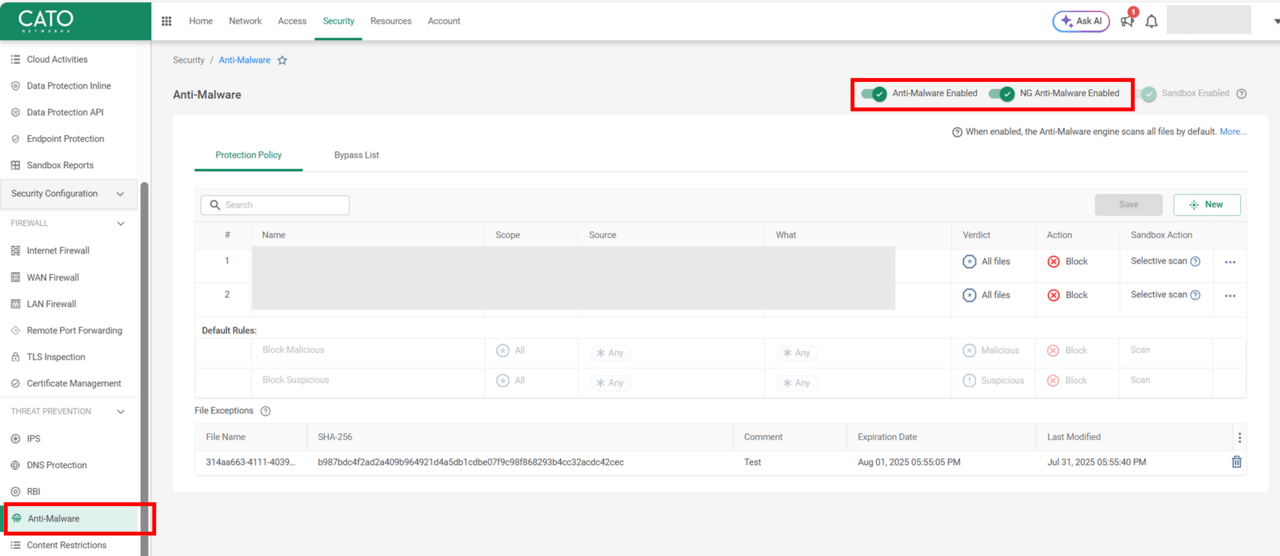The width and height of the screenshot is (1280, 556).
Task: Open the Account menu
Action: point(444,21)
